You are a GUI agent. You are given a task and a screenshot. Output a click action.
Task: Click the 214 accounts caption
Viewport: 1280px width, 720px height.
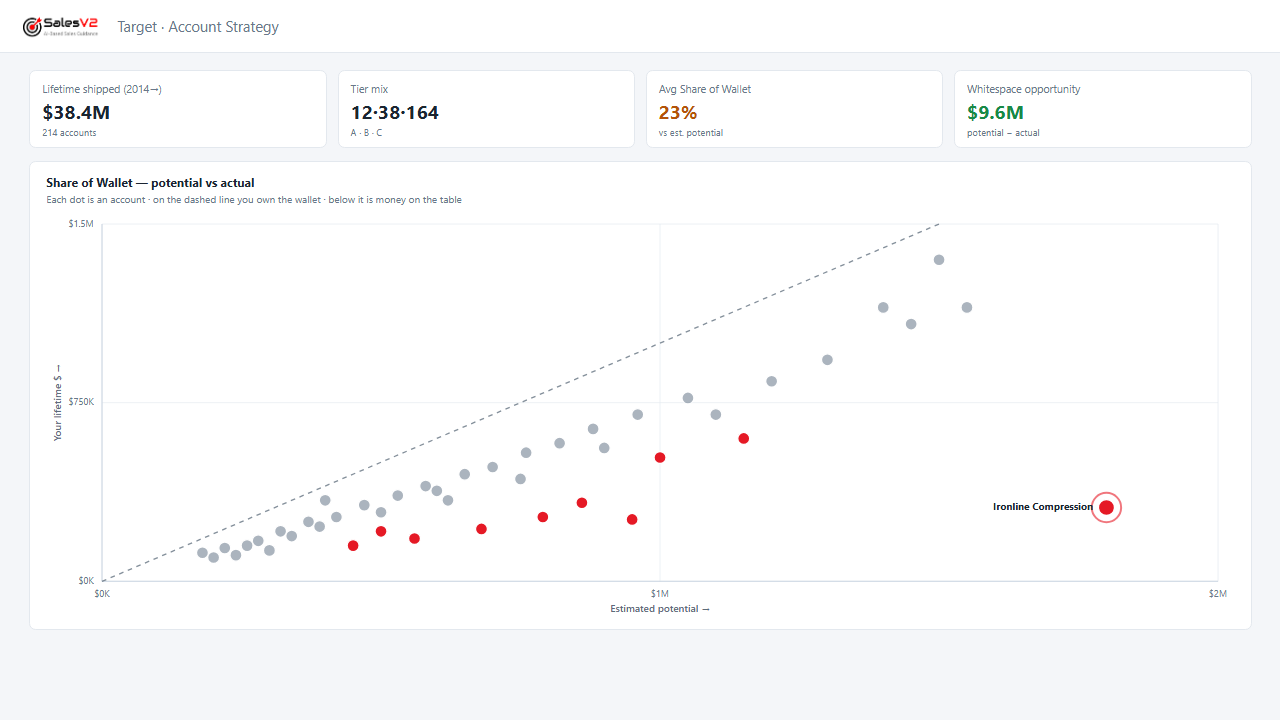pyautogui.click(x=69, y=133)
